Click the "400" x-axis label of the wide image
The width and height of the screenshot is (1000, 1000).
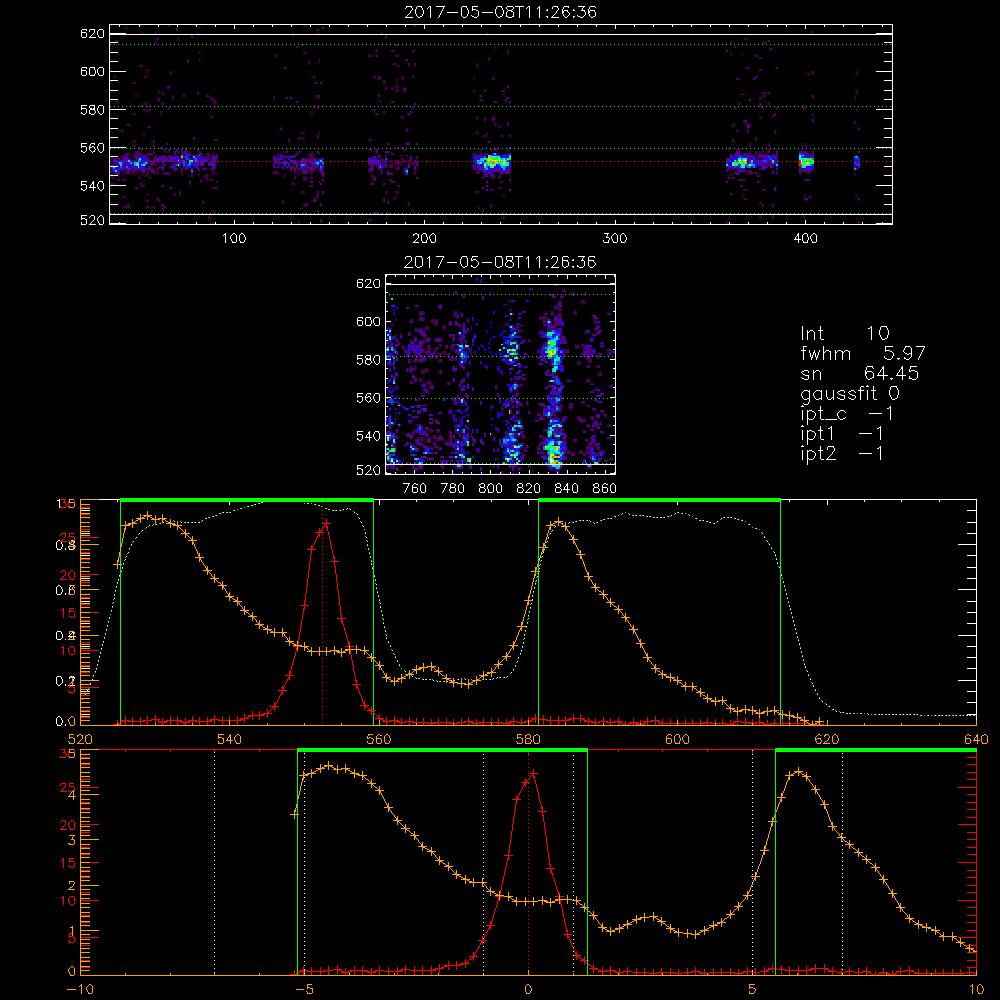(805, 239)
